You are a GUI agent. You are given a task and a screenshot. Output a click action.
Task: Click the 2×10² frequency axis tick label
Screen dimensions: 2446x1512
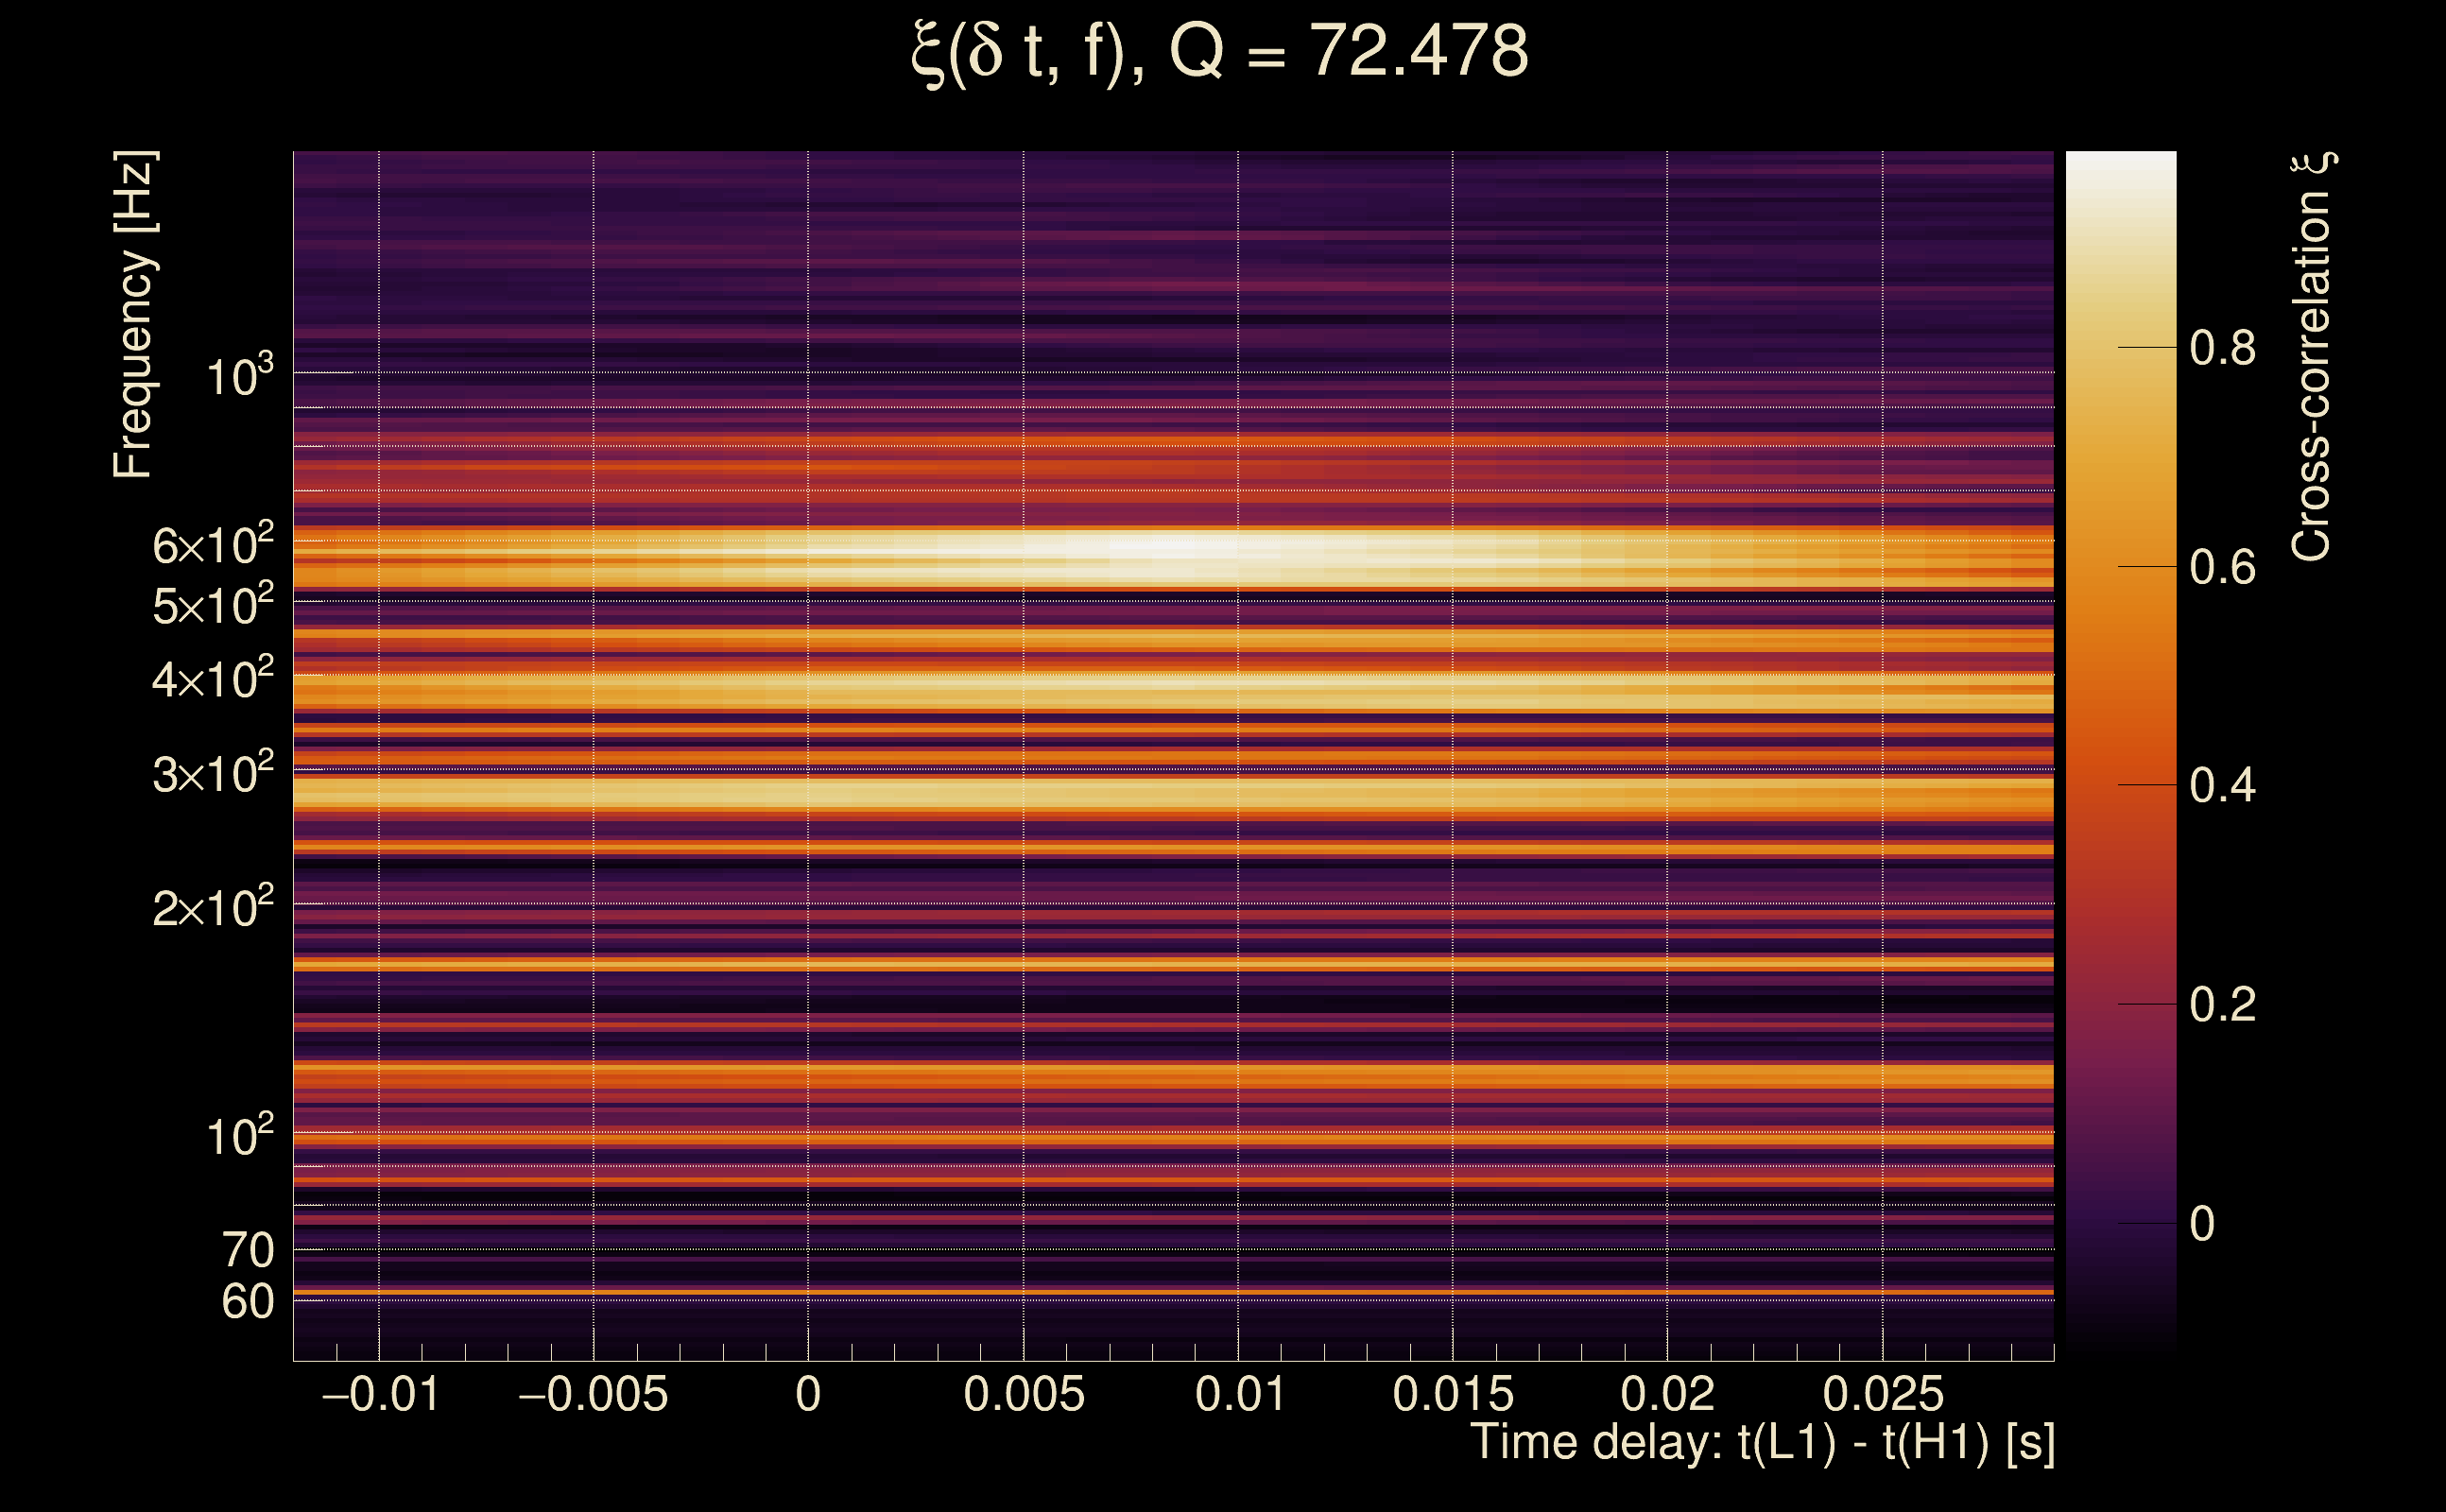pyautogui.click(x=212, y=908)
